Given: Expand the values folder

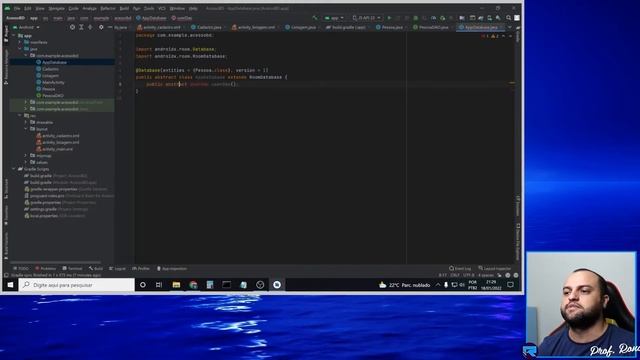Looking at the screenshot, I should point(26,162).
